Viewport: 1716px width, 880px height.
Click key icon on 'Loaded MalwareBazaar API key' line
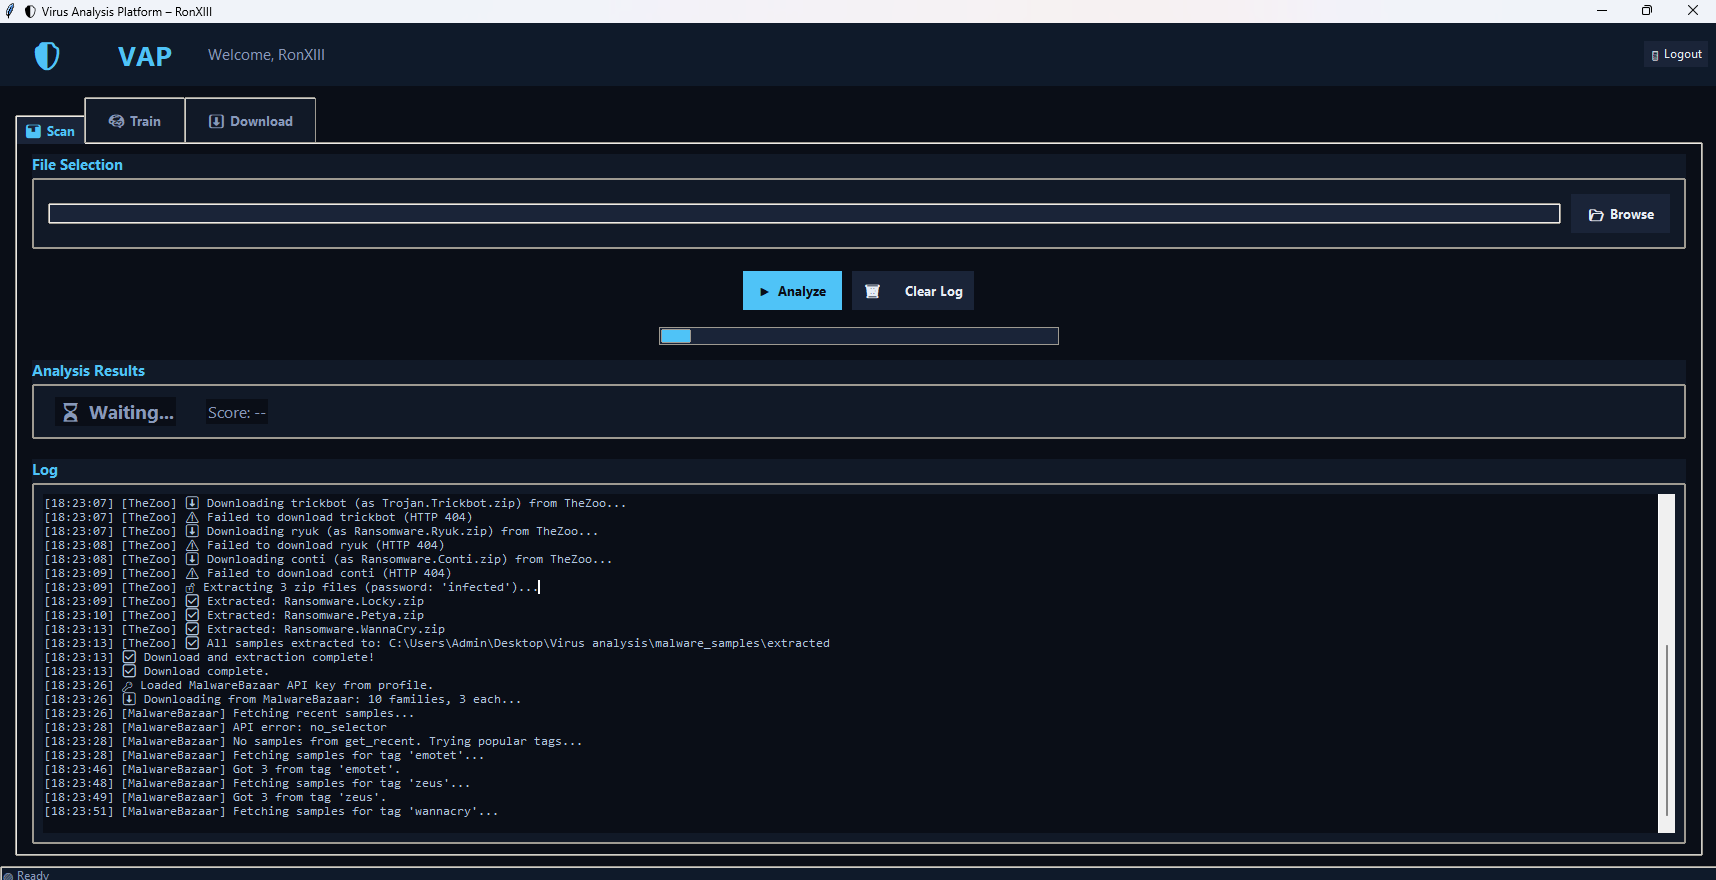(x=127, y=685)
